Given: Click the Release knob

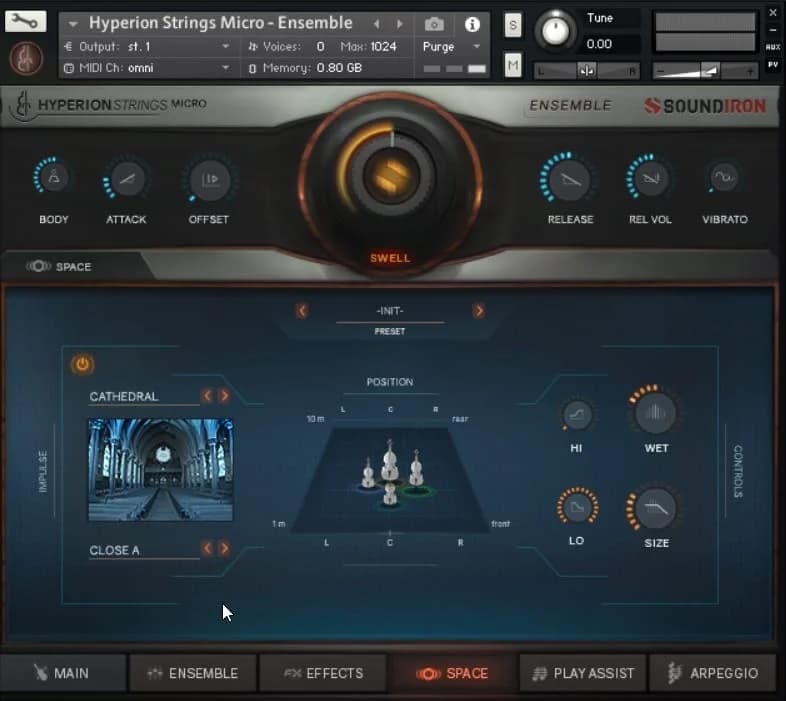Looking at the screenshot, I should (570, 179).
